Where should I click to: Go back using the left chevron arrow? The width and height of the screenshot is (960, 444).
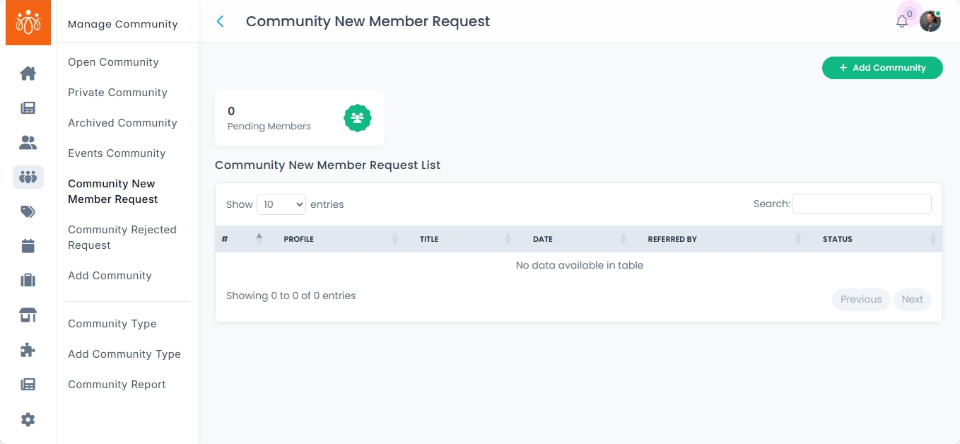(x=221, y=21)
